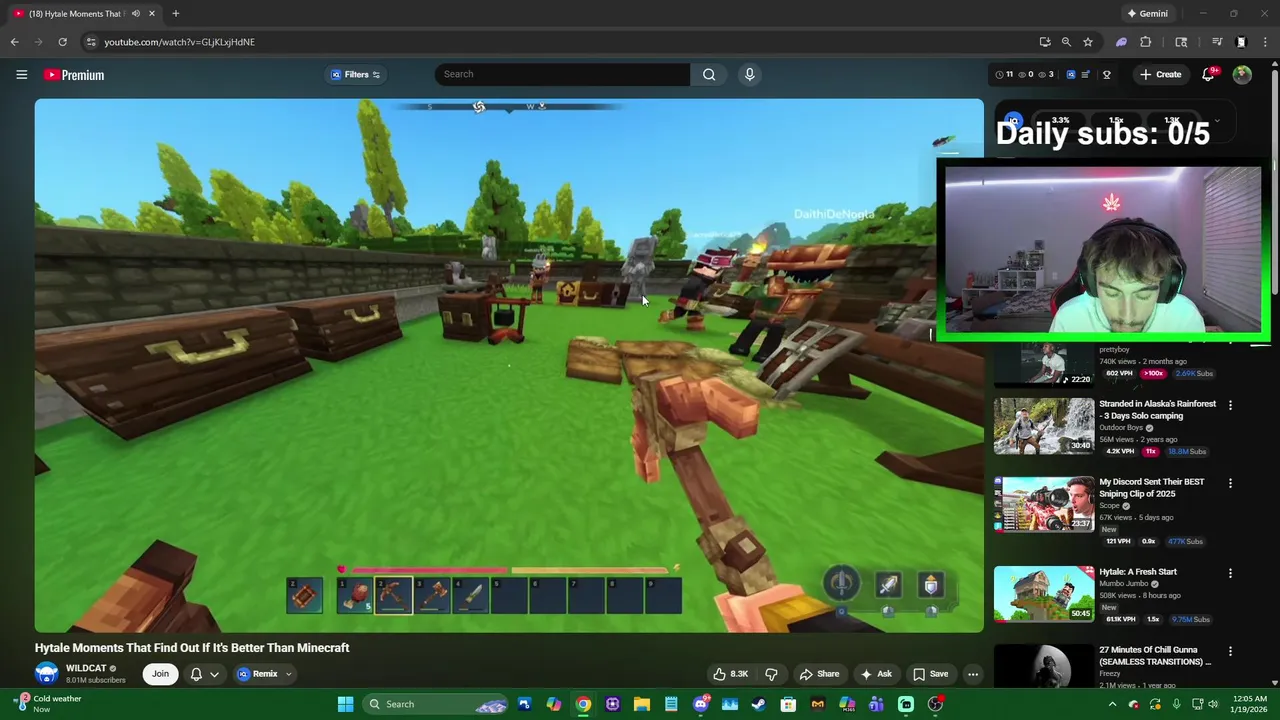The image size is (1280, 720).
Task: Open Gemini in Chrome
Action: pos(1147,13)
